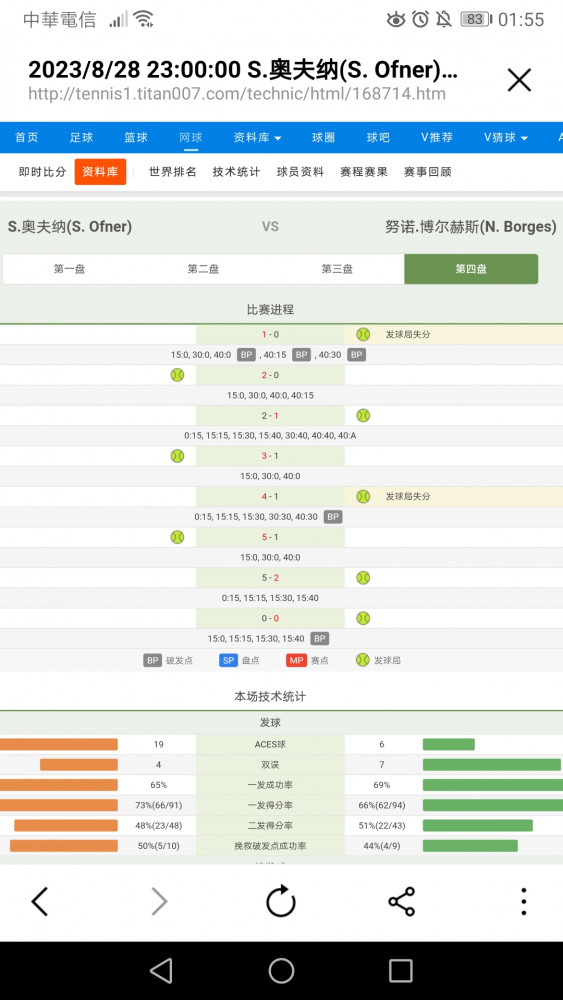Image resolution: width=563 pixels, height=1000 pixels.
Task: Close the in-app browser with the X
Action: [519, 80]
